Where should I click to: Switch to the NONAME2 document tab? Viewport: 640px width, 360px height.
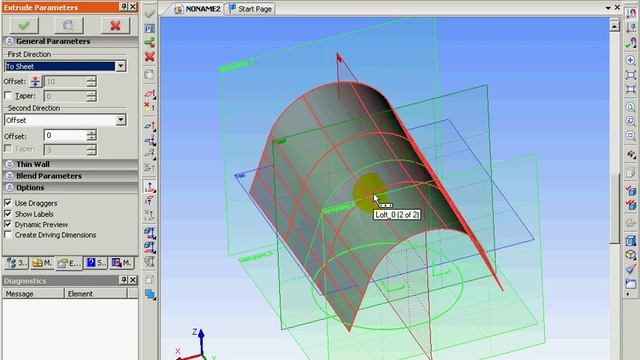[198, 9]
